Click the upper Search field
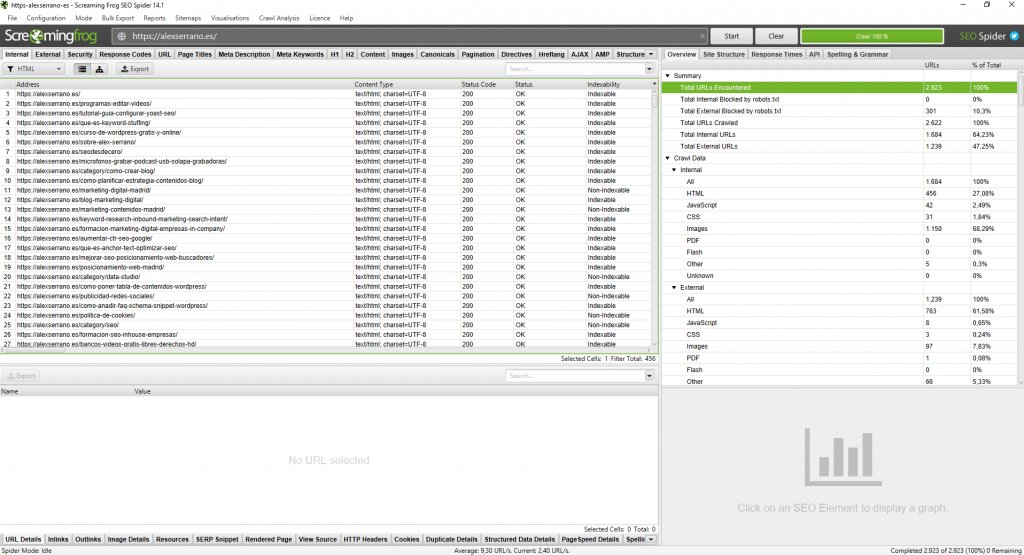The width and height of the screenshot is (1024, 555). point(575,69)
